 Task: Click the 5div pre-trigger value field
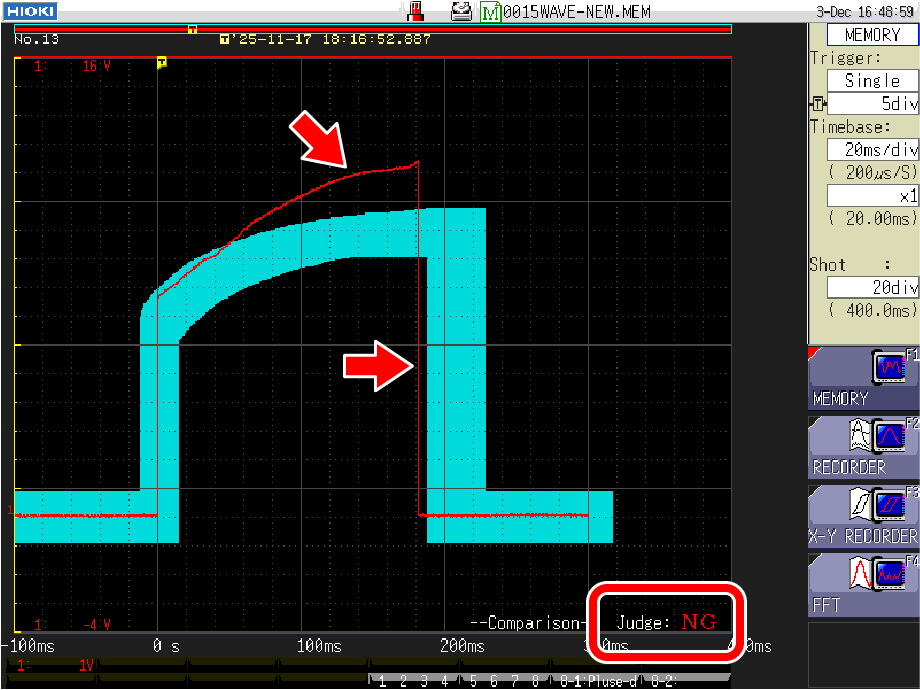point(874,103)
